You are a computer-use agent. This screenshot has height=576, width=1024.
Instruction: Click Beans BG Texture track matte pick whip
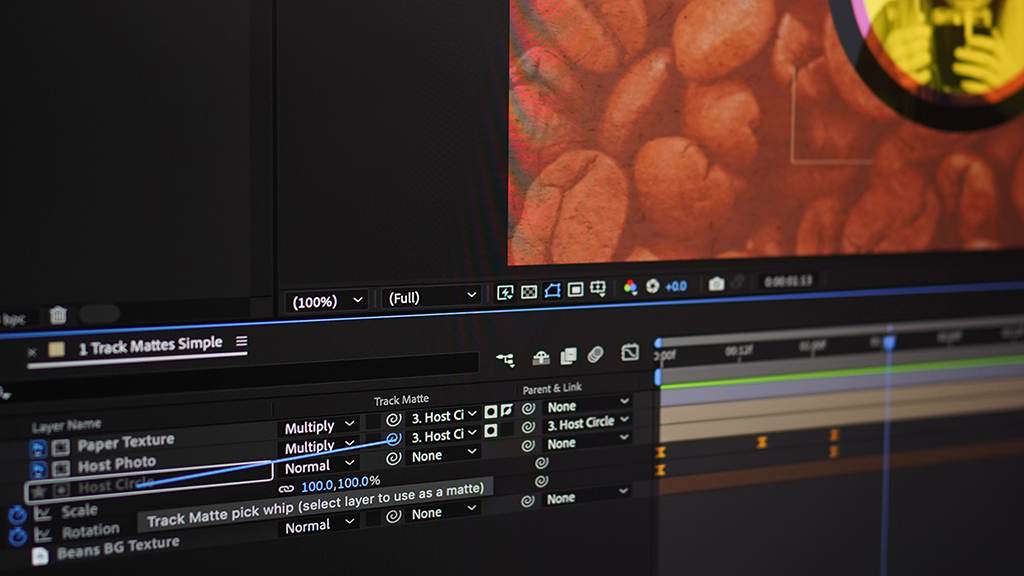[393, 516]
